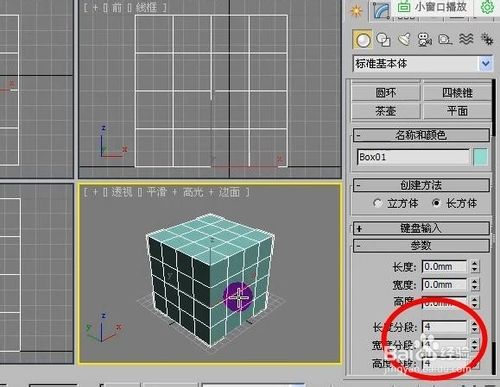Expand the 键盘输入 keyboard entry rollout
This screenshot has width=500, height=387.
click(421, 228)
